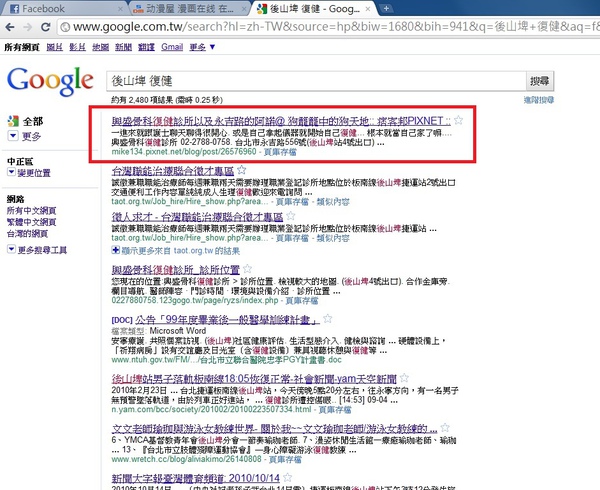Switch to the Facebook tab
The image size is (600, 490).
[63, 8]
